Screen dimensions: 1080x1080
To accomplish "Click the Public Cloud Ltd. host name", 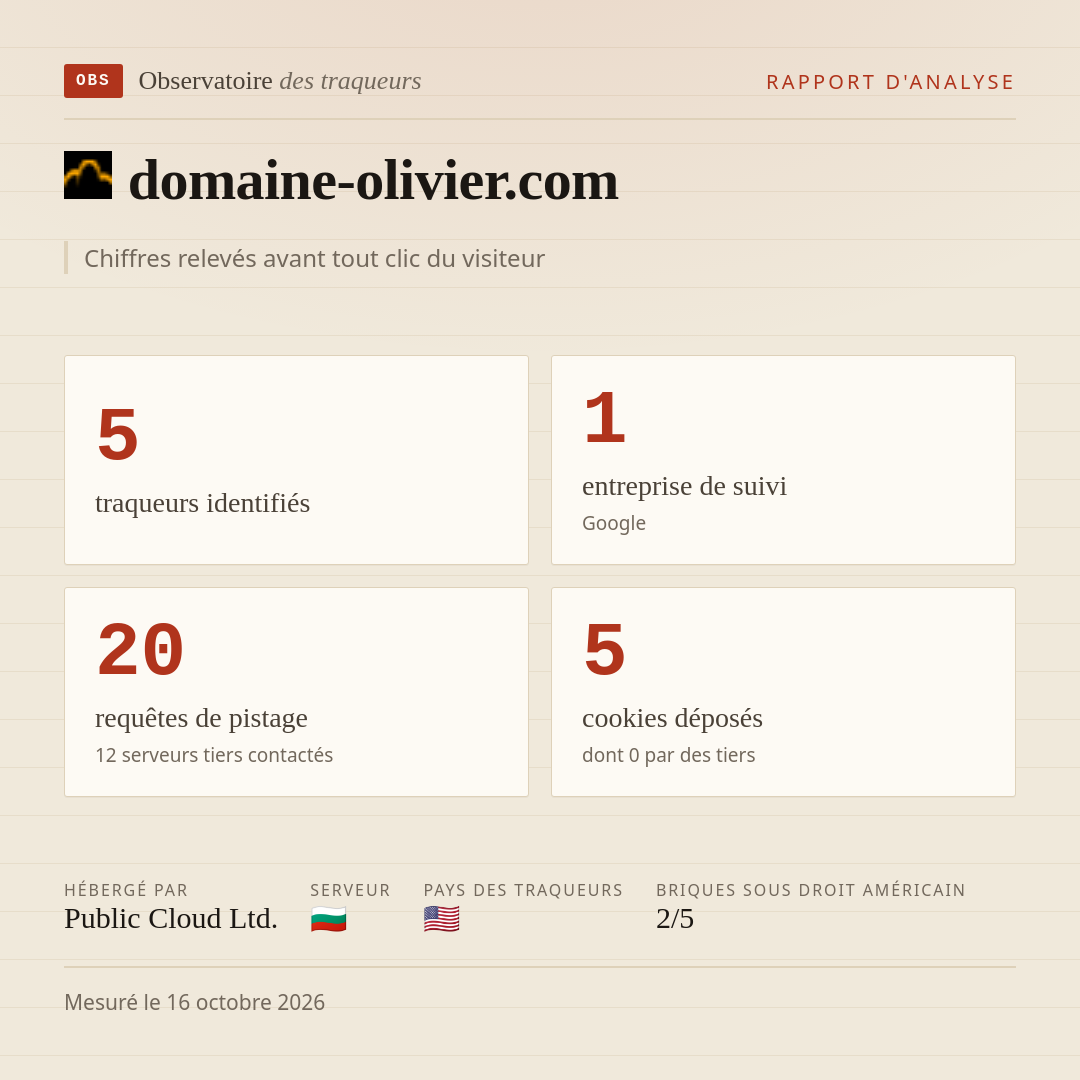I will coord(171,919).
